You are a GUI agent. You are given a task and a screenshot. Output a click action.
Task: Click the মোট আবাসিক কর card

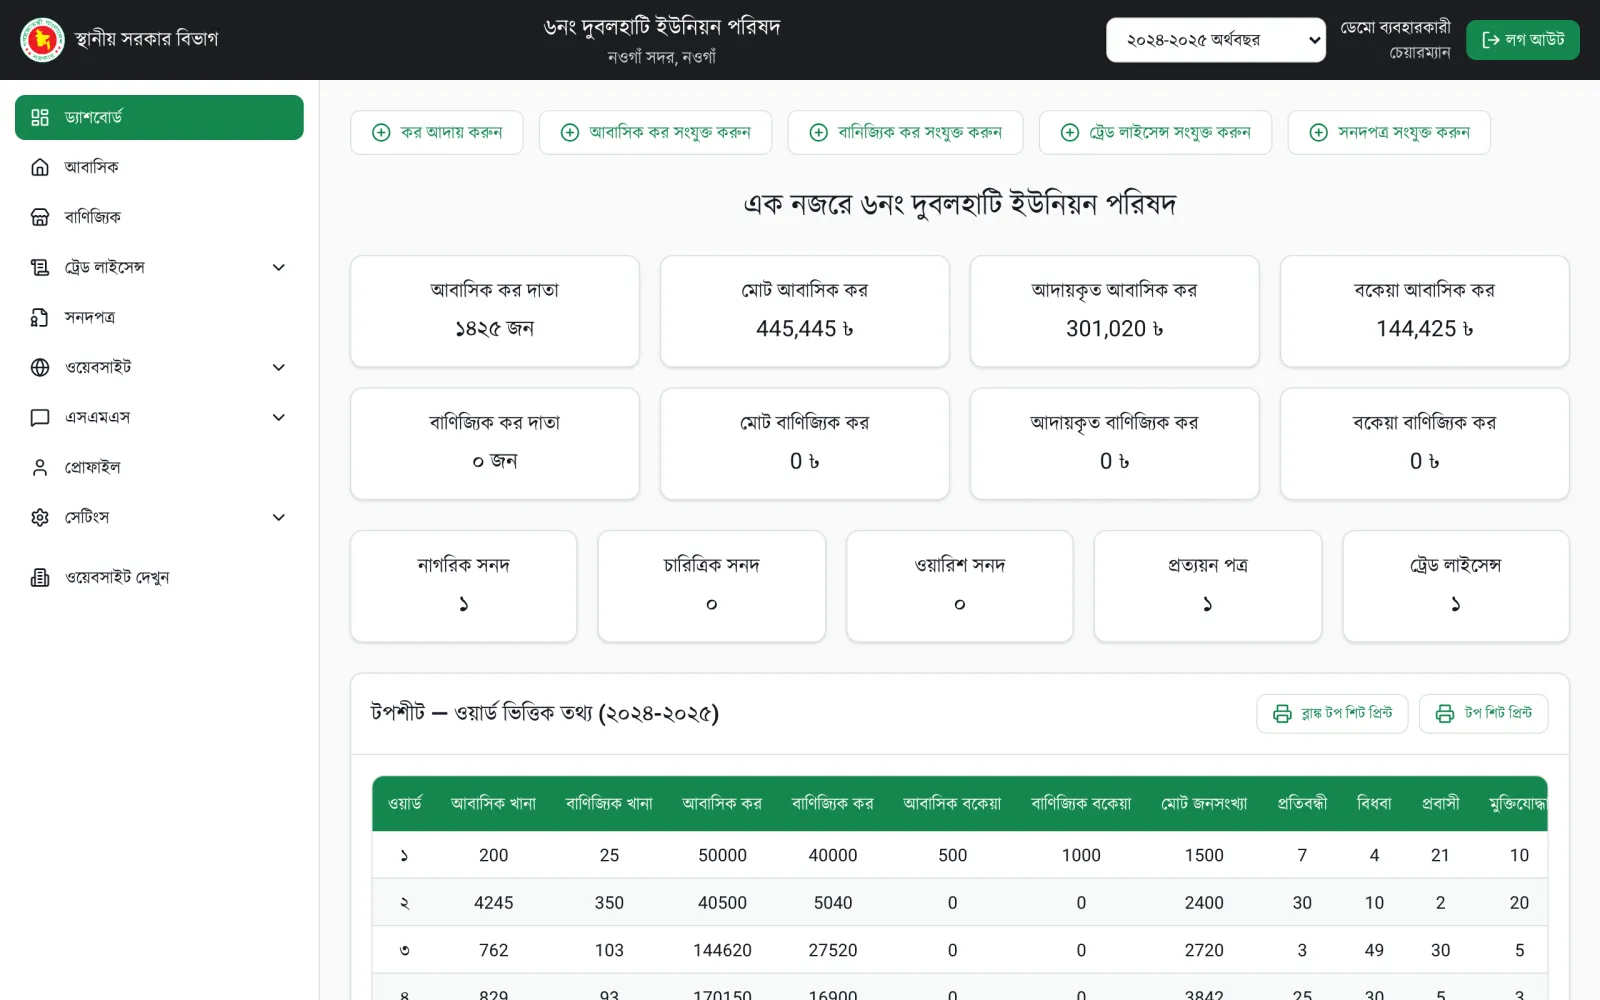(805, 311)
